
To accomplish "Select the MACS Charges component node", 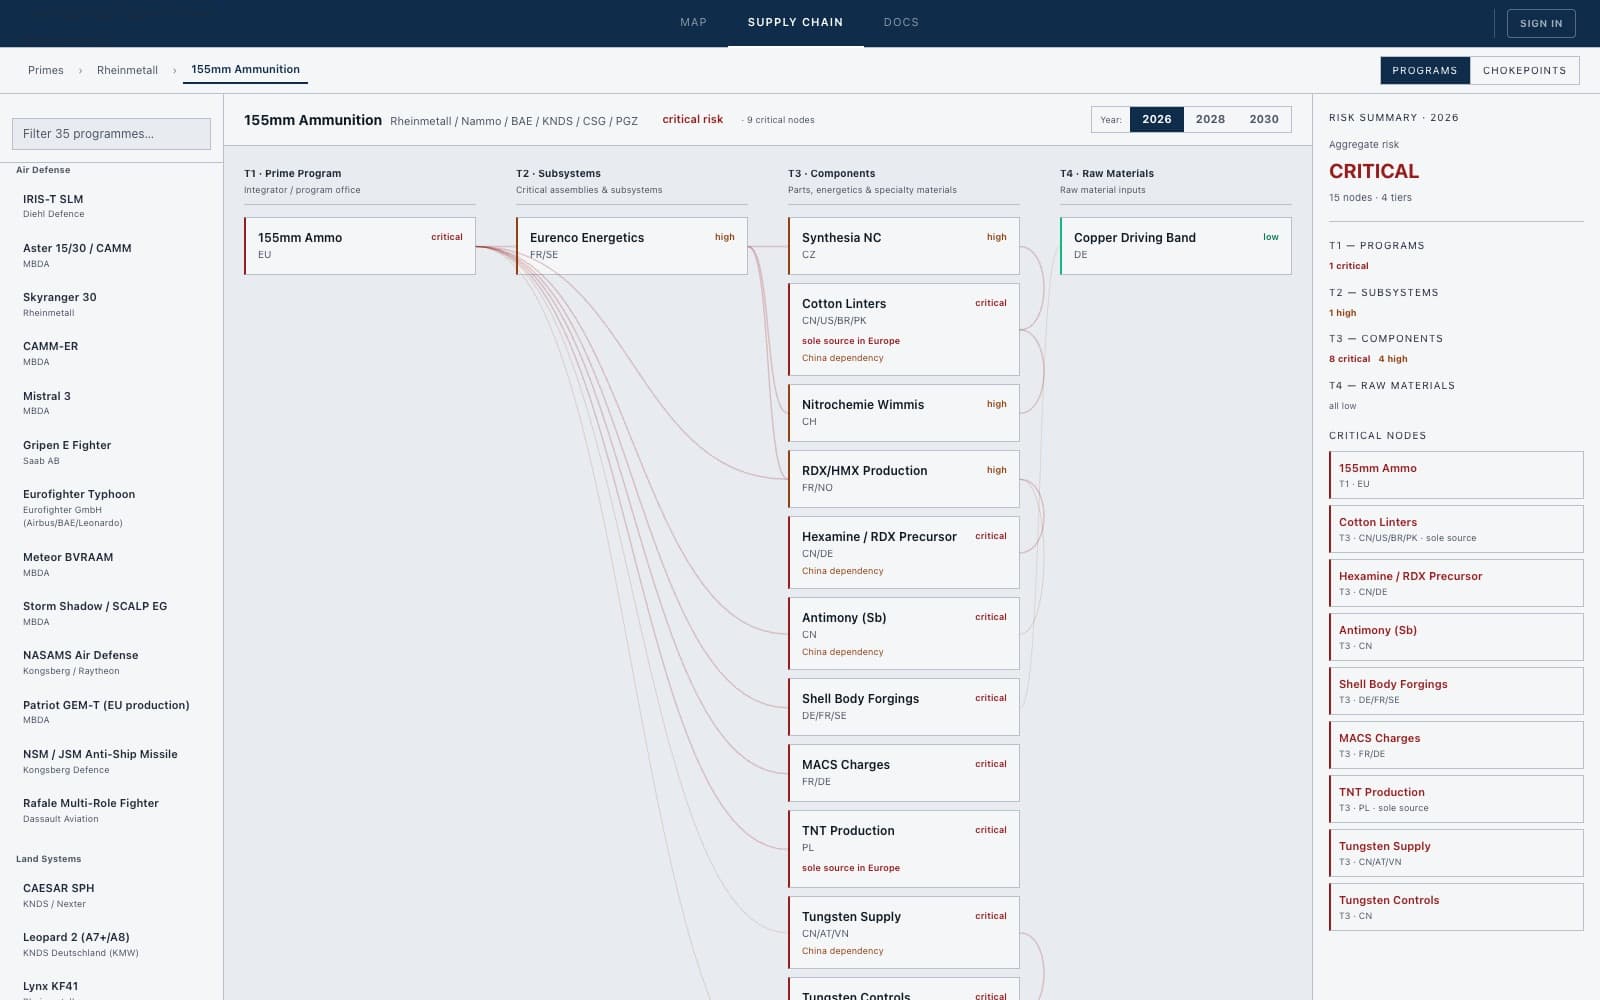I will click(904, 773).
